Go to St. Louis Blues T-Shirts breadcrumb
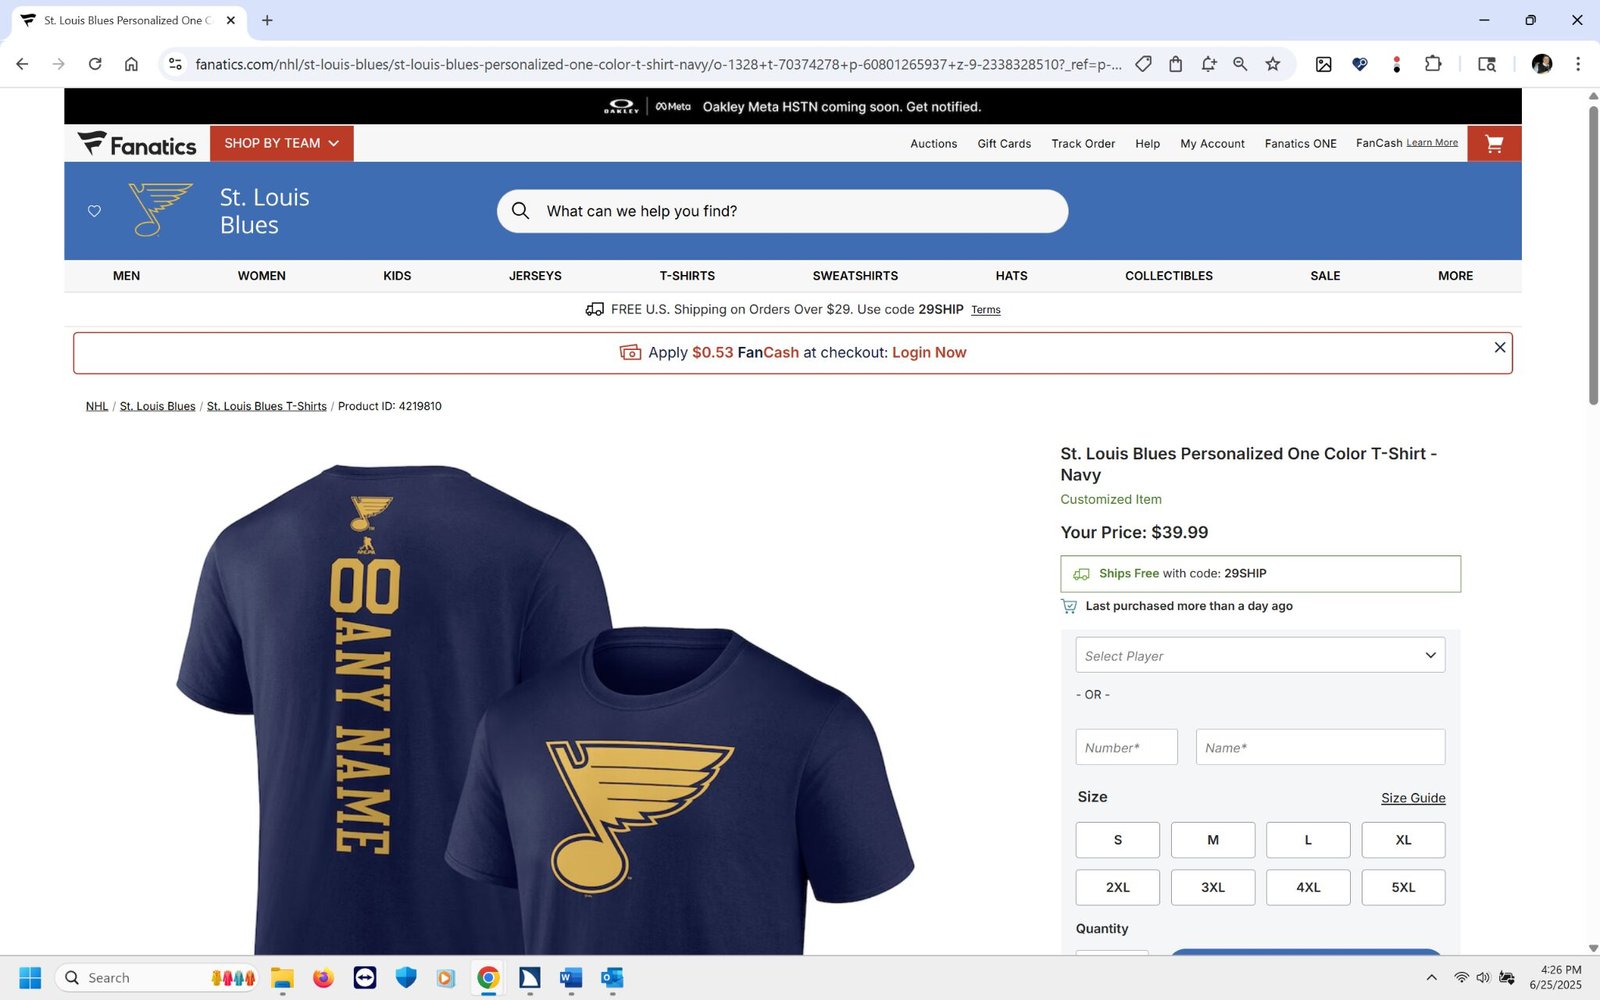This screenshot has width=1600, height=1000. pyautogui.click(x=267, y=406)
